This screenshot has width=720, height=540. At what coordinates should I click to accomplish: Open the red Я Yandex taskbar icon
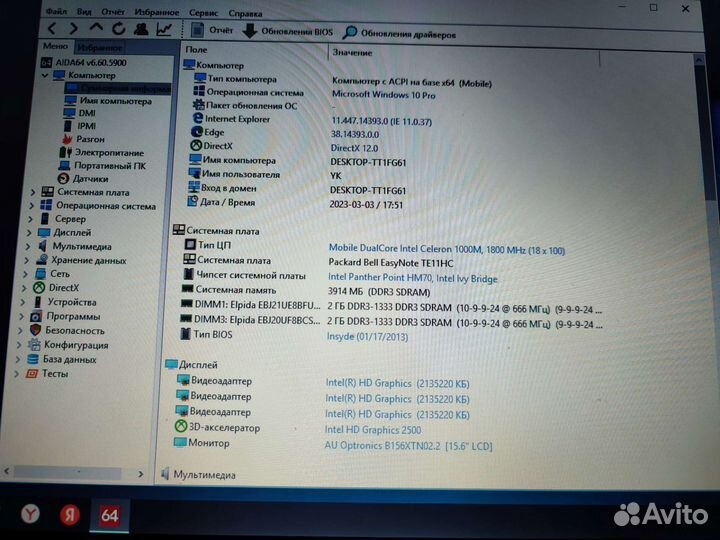70,514
